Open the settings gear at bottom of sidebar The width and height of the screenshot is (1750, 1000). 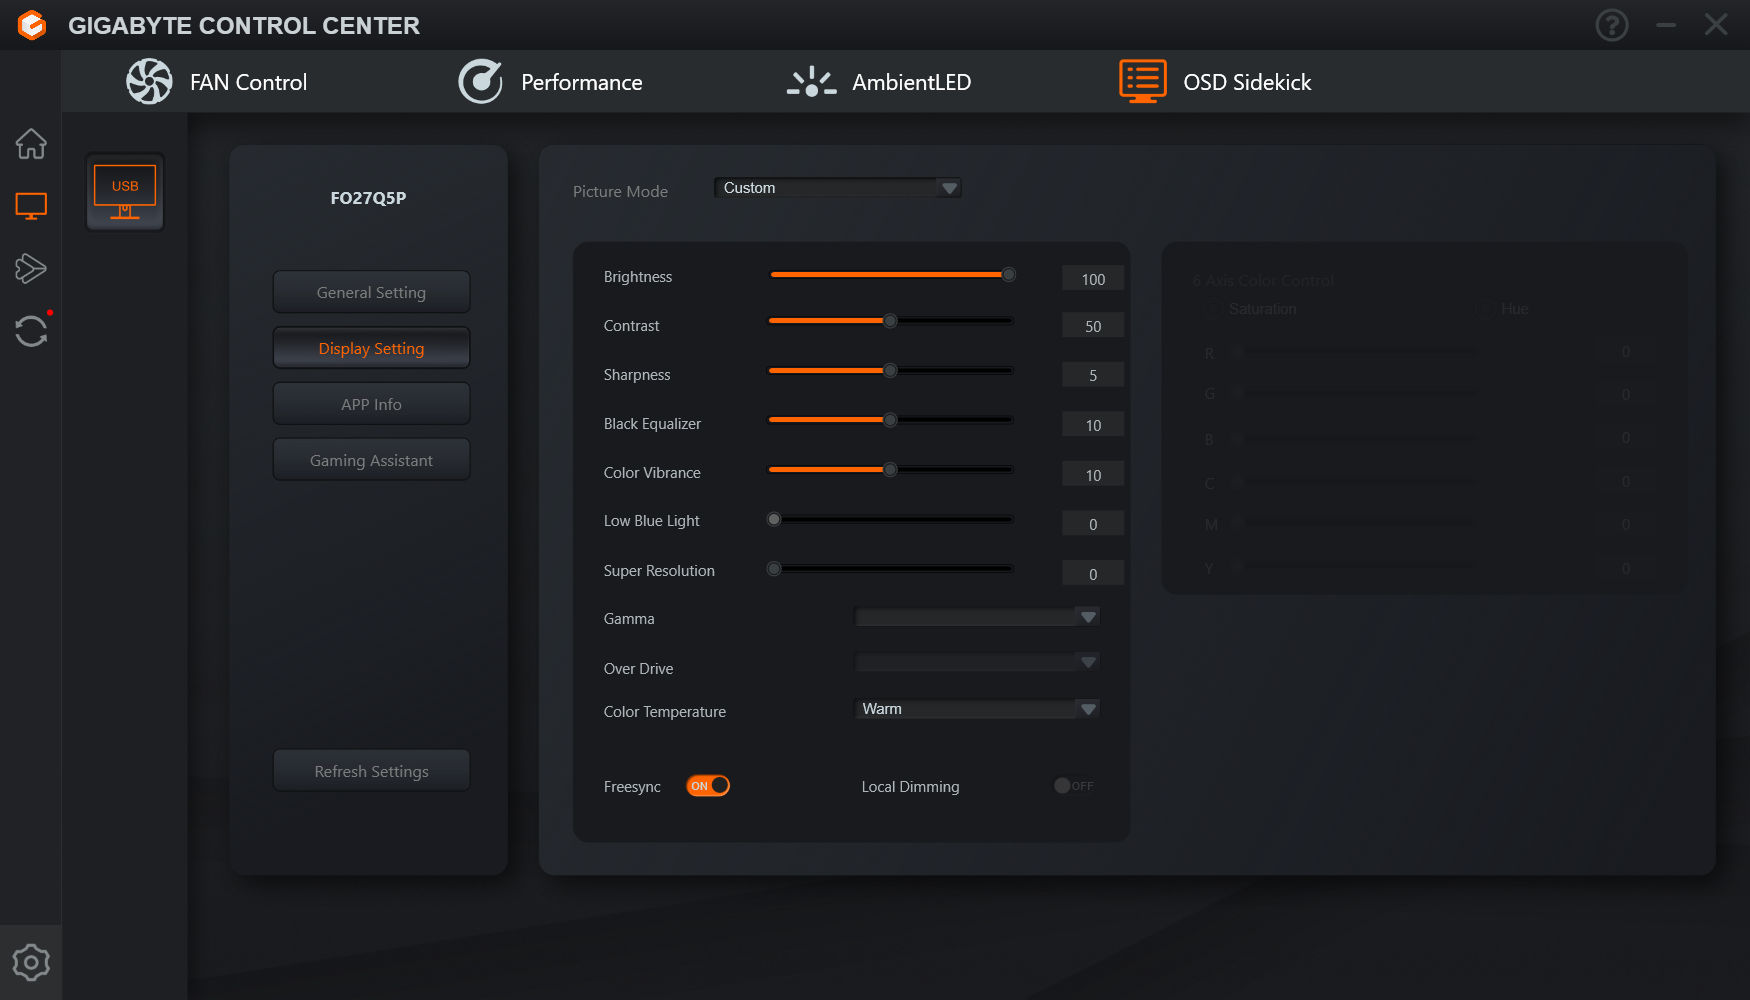[x=31, y=963]
